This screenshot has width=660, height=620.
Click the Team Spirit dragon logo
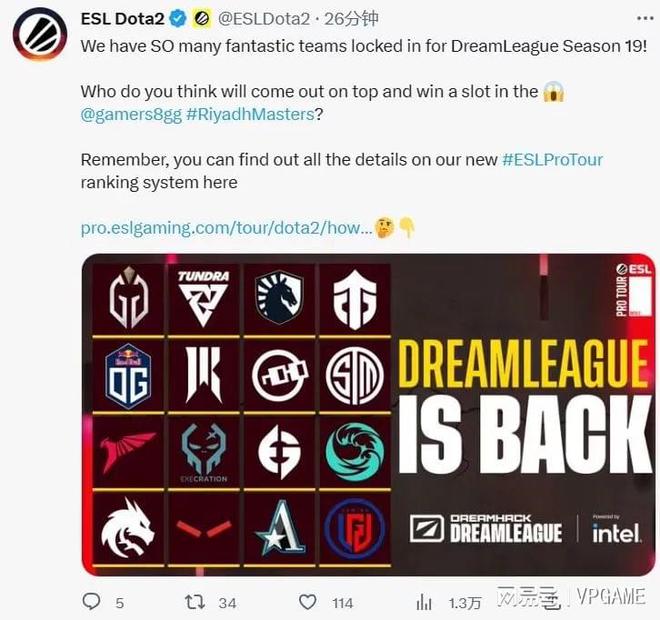point(128,528)
